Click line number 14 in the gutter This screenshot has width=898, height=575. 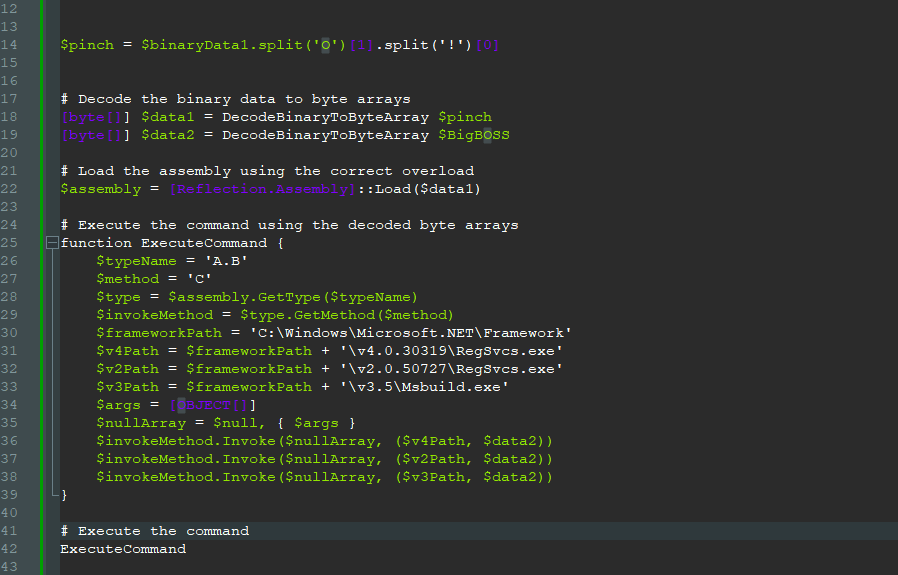point(9,45)
